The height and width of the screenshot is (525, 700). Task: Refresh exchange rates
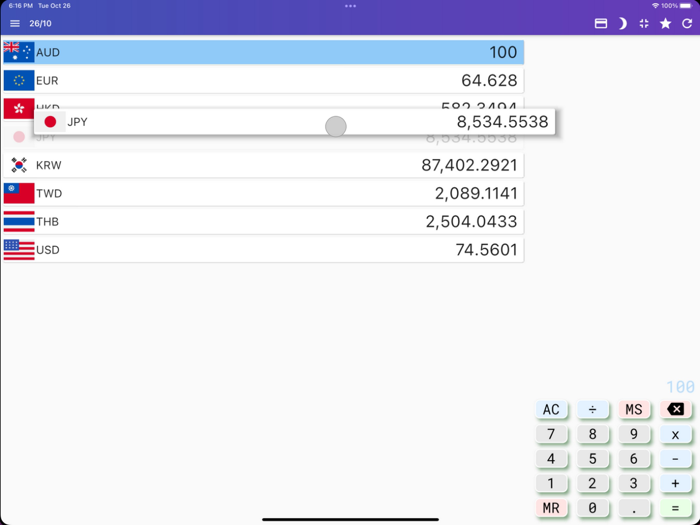click(x=687, y=23)
